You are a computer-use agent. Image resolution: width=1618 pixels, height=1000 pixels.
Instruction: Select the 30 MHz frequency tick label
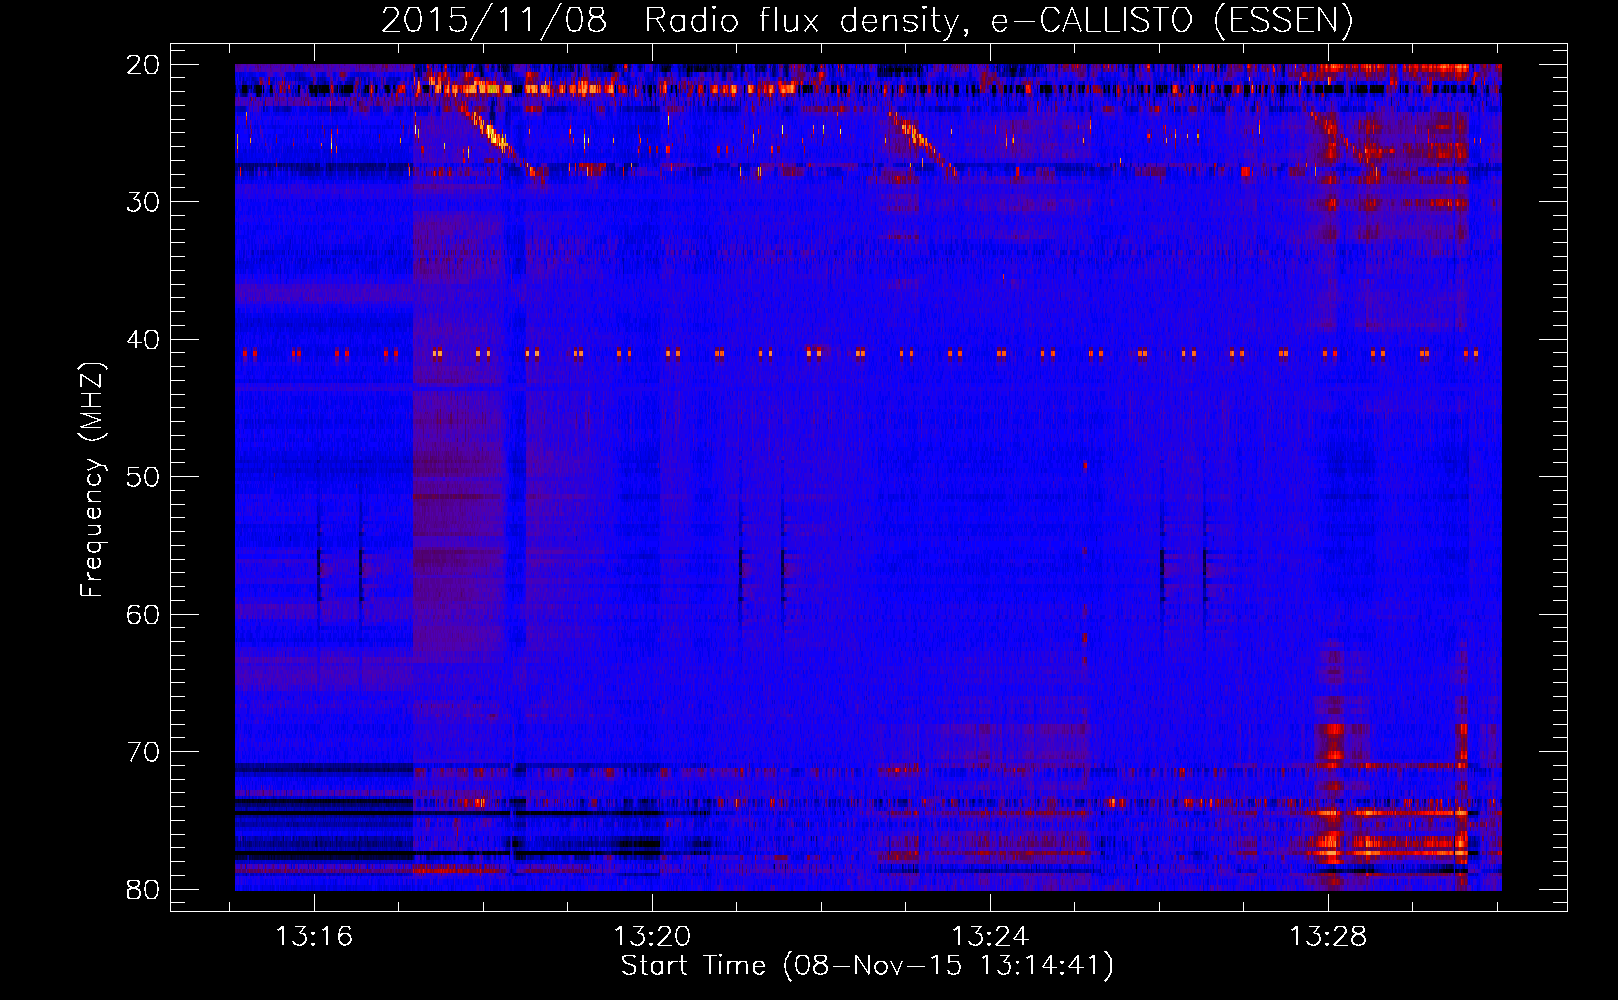click(x=143, y=202)
